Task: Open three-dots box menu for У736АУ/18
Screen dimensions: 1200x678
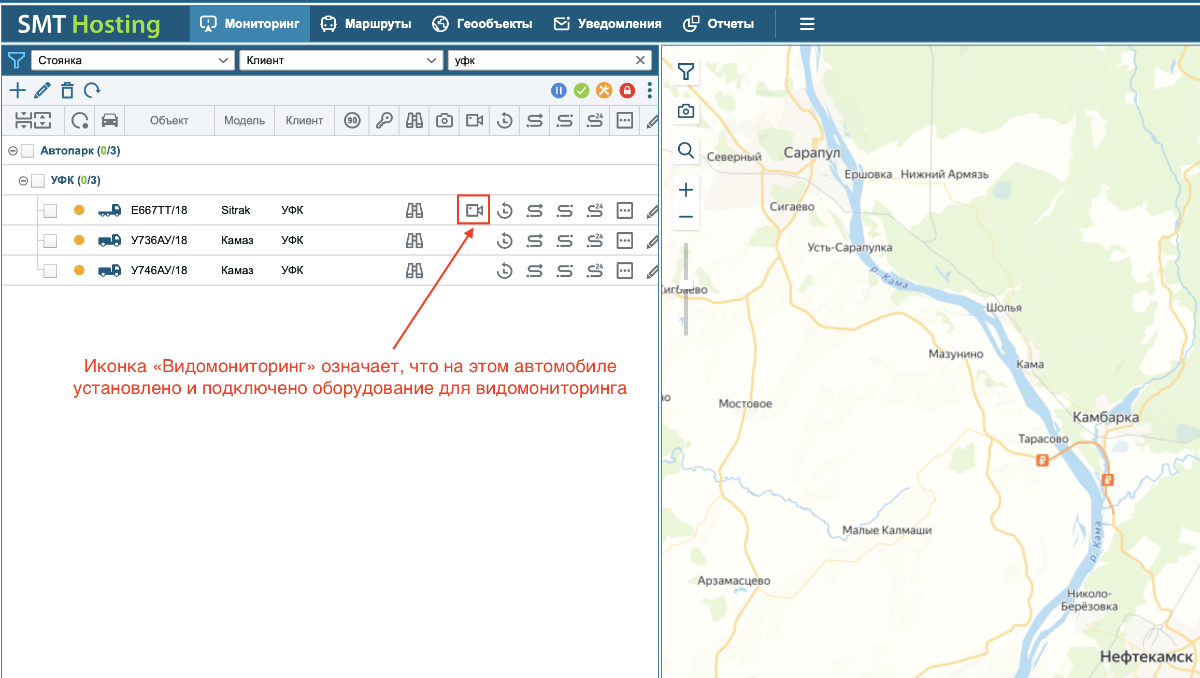Action: pyautogui.click(x=625, y=240)
